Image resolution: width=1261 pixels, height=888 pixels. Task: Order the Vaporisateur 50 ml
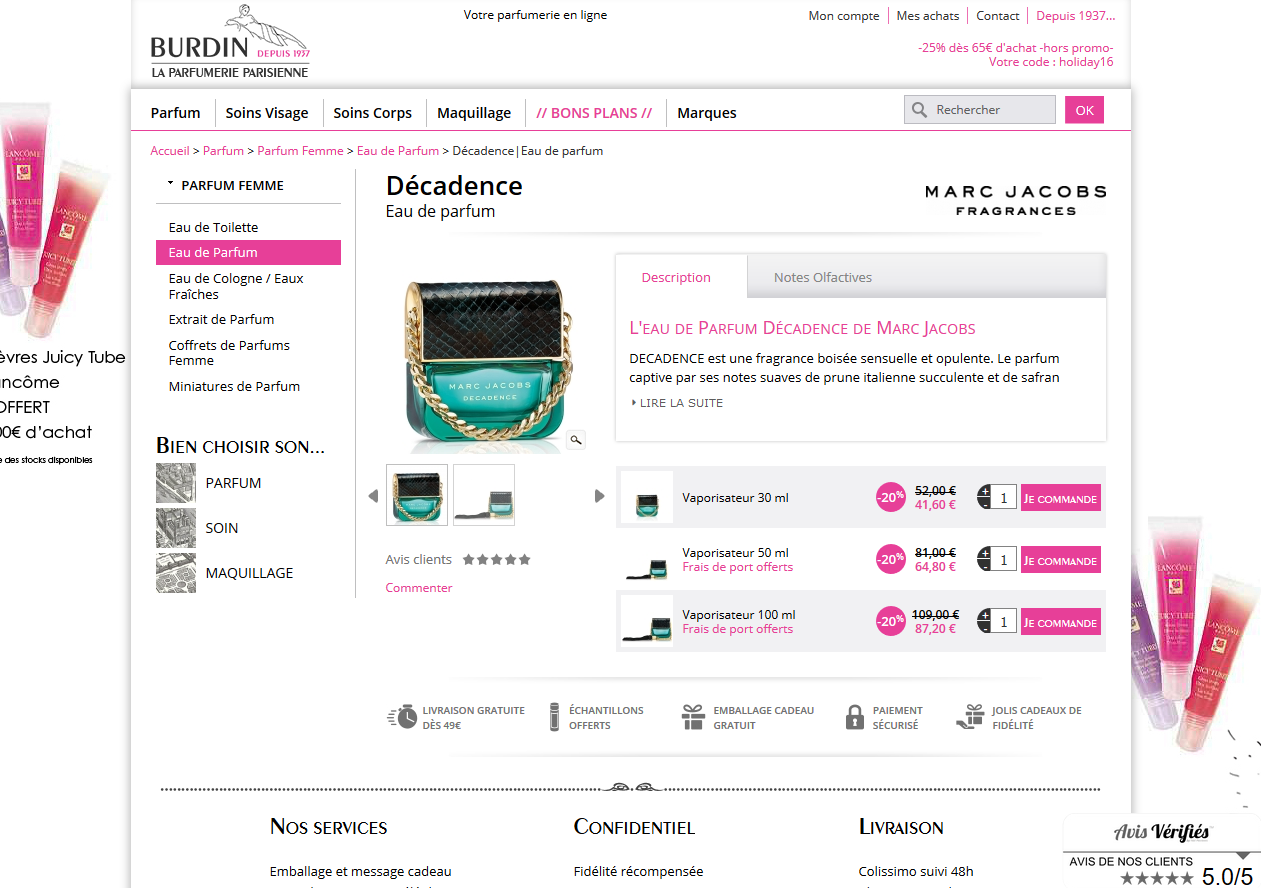coord(1061,560)
